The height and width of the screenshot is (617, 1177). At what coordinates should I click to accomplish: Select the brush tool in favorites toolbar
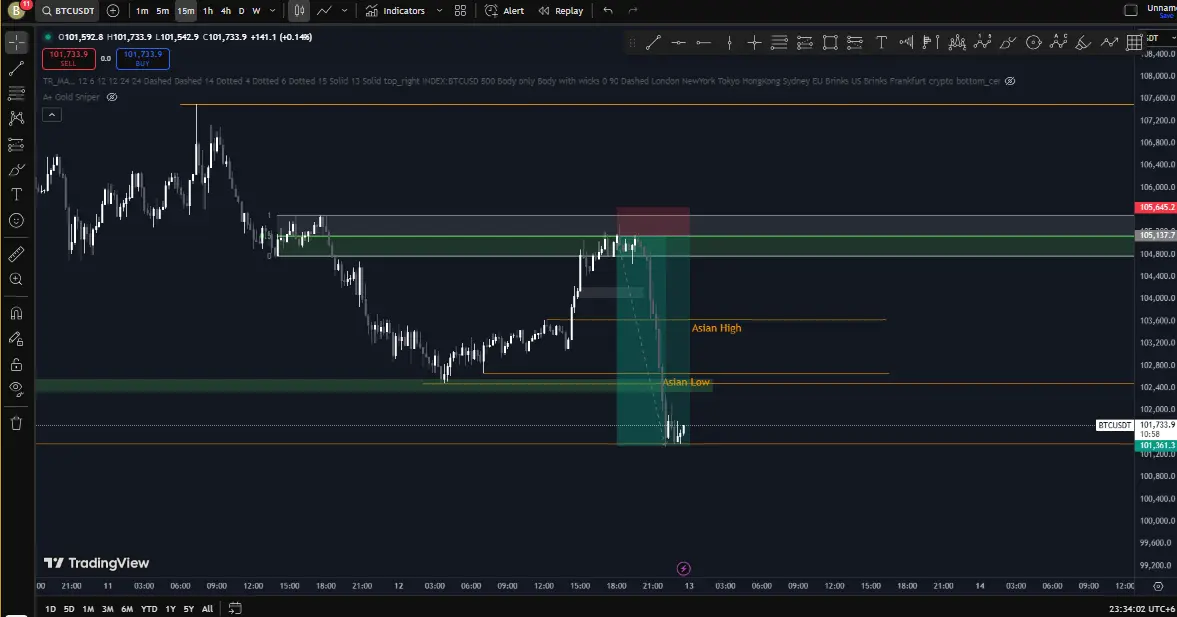pyautogui.click(x=1007, y=43)
